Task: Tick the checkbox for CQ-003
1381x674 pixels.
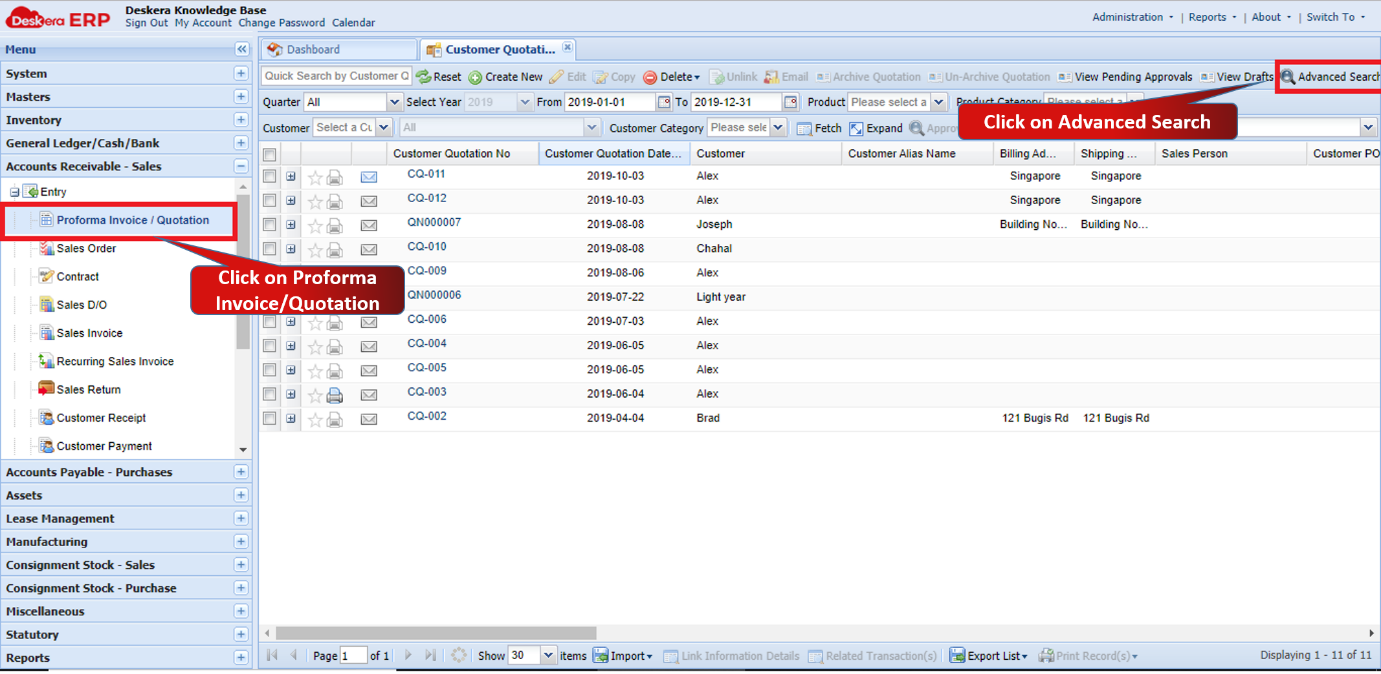Action: (269, 394)
